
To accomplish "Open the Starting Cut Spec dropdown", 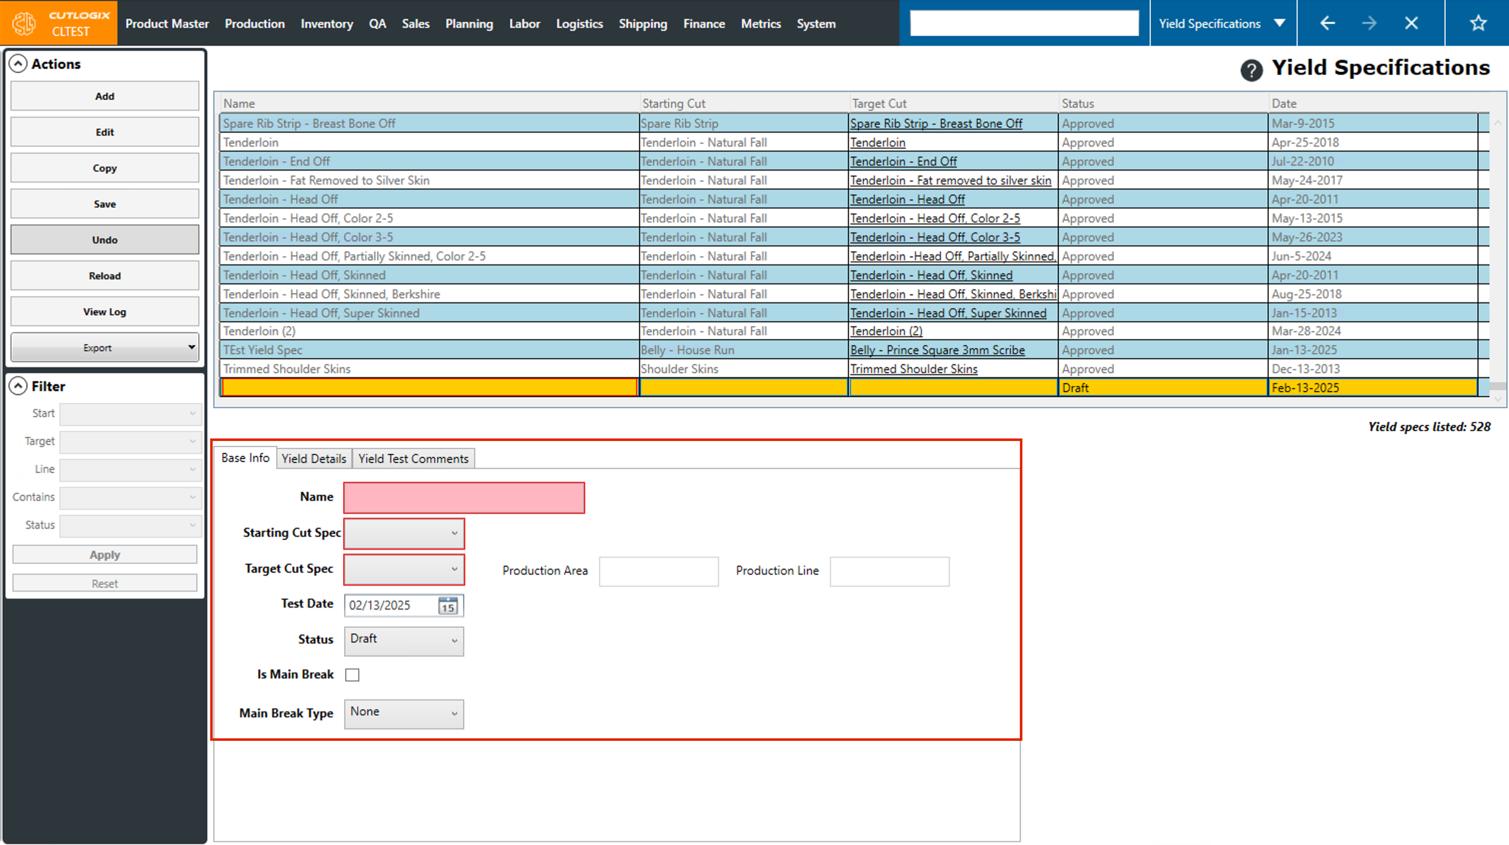I will [x=404, y=533].
